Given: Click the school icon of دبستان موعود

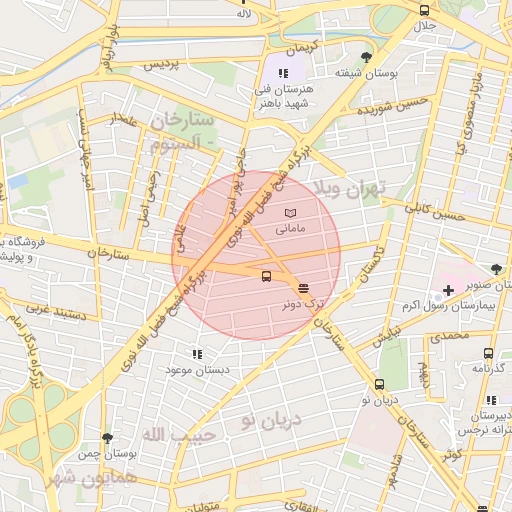Looking at the screenshot, I should (x=197, y=354).
